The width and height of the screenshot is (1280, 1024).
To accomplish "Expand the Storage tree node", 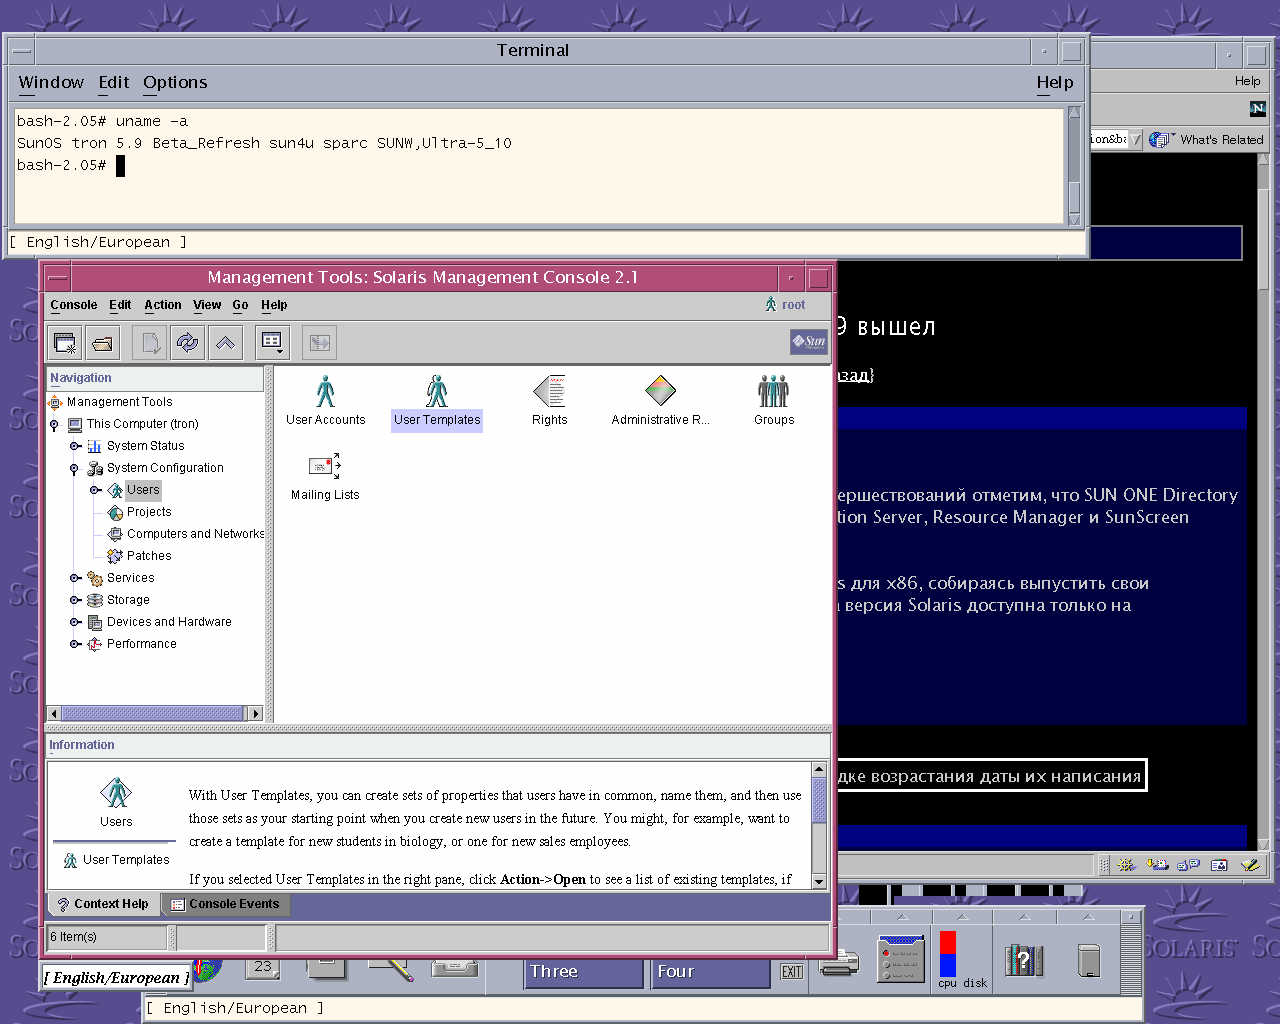I will click(x=75, y=600).
